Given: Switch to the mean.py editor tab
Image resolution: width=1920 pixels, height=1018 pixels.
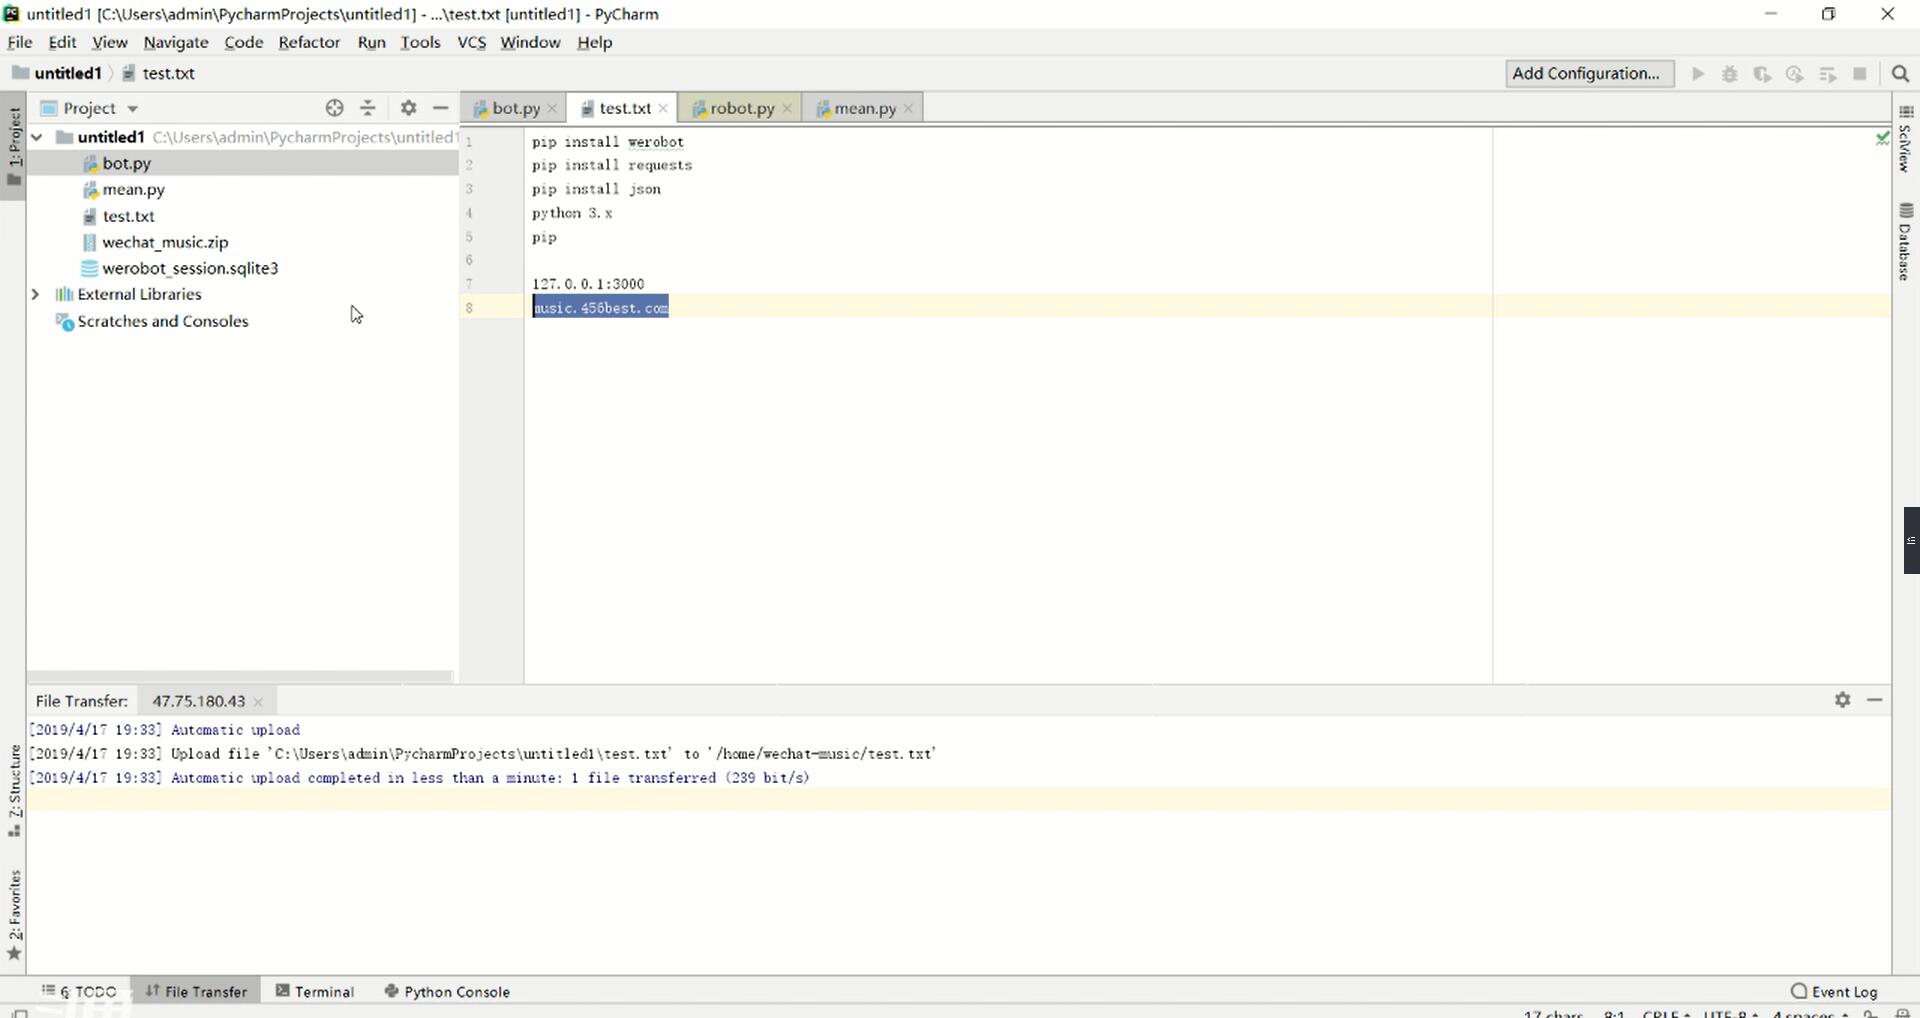Looking at the screenshot, I should tap(864, 108).
